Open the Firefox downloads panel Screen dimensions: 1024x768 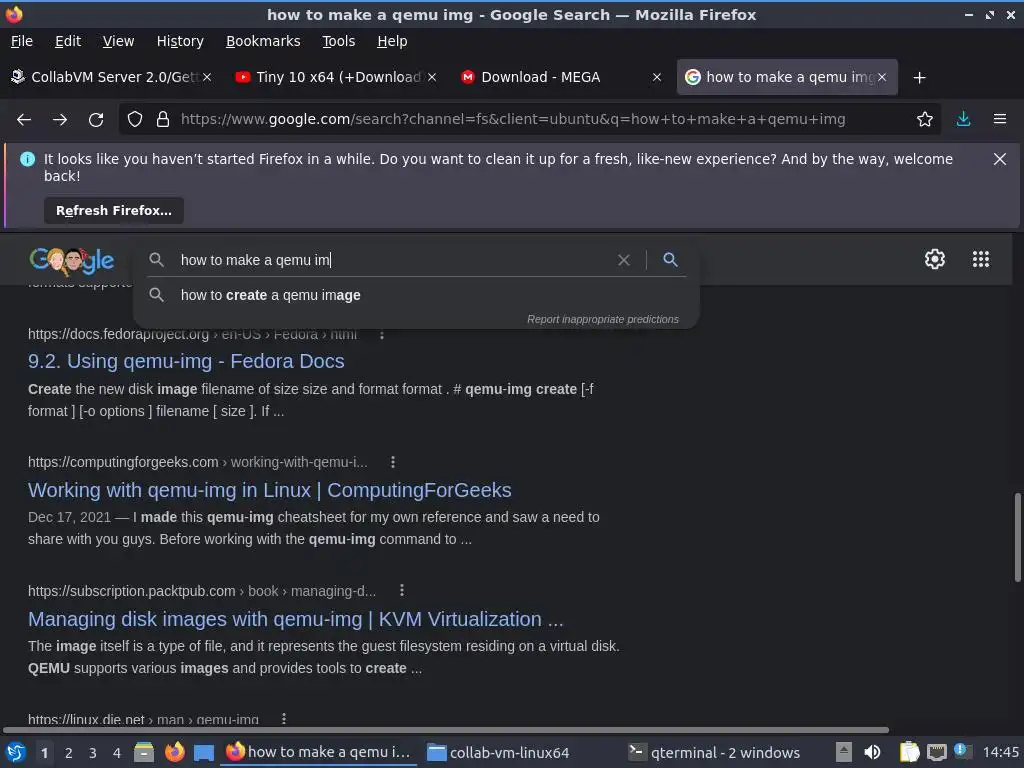(963, 120)
